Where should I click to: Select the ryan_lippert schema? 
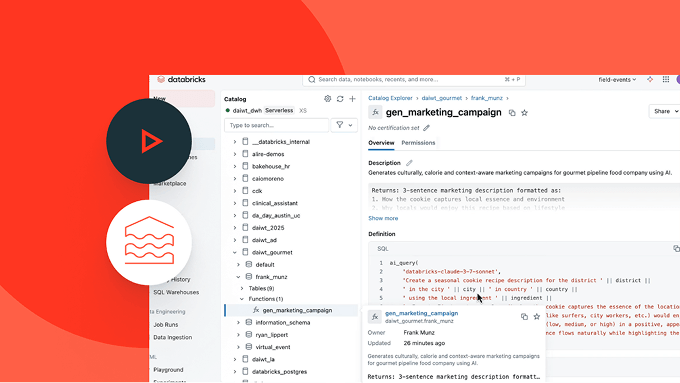[x=272, y=335]
